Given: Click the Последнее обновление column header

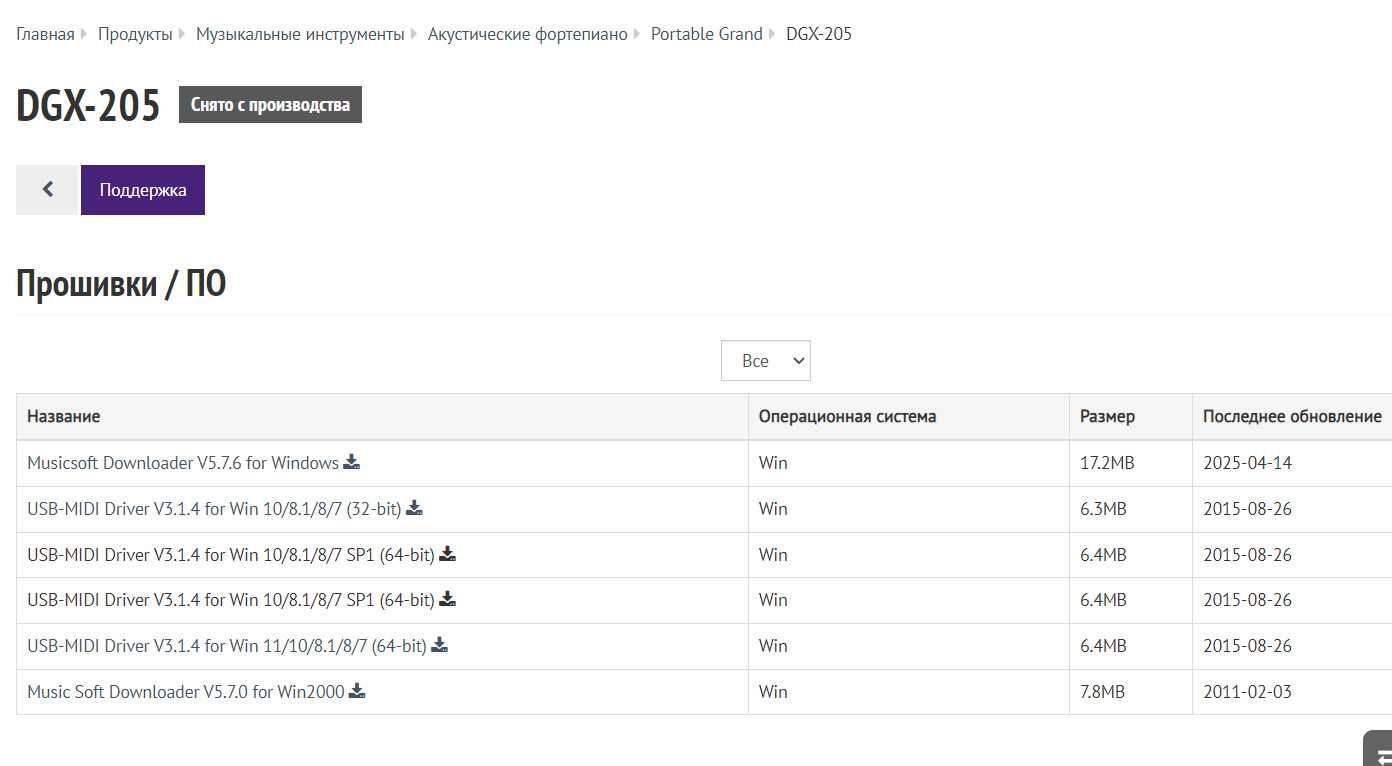Looking at the screenshot, I should tap(1292, 416).
